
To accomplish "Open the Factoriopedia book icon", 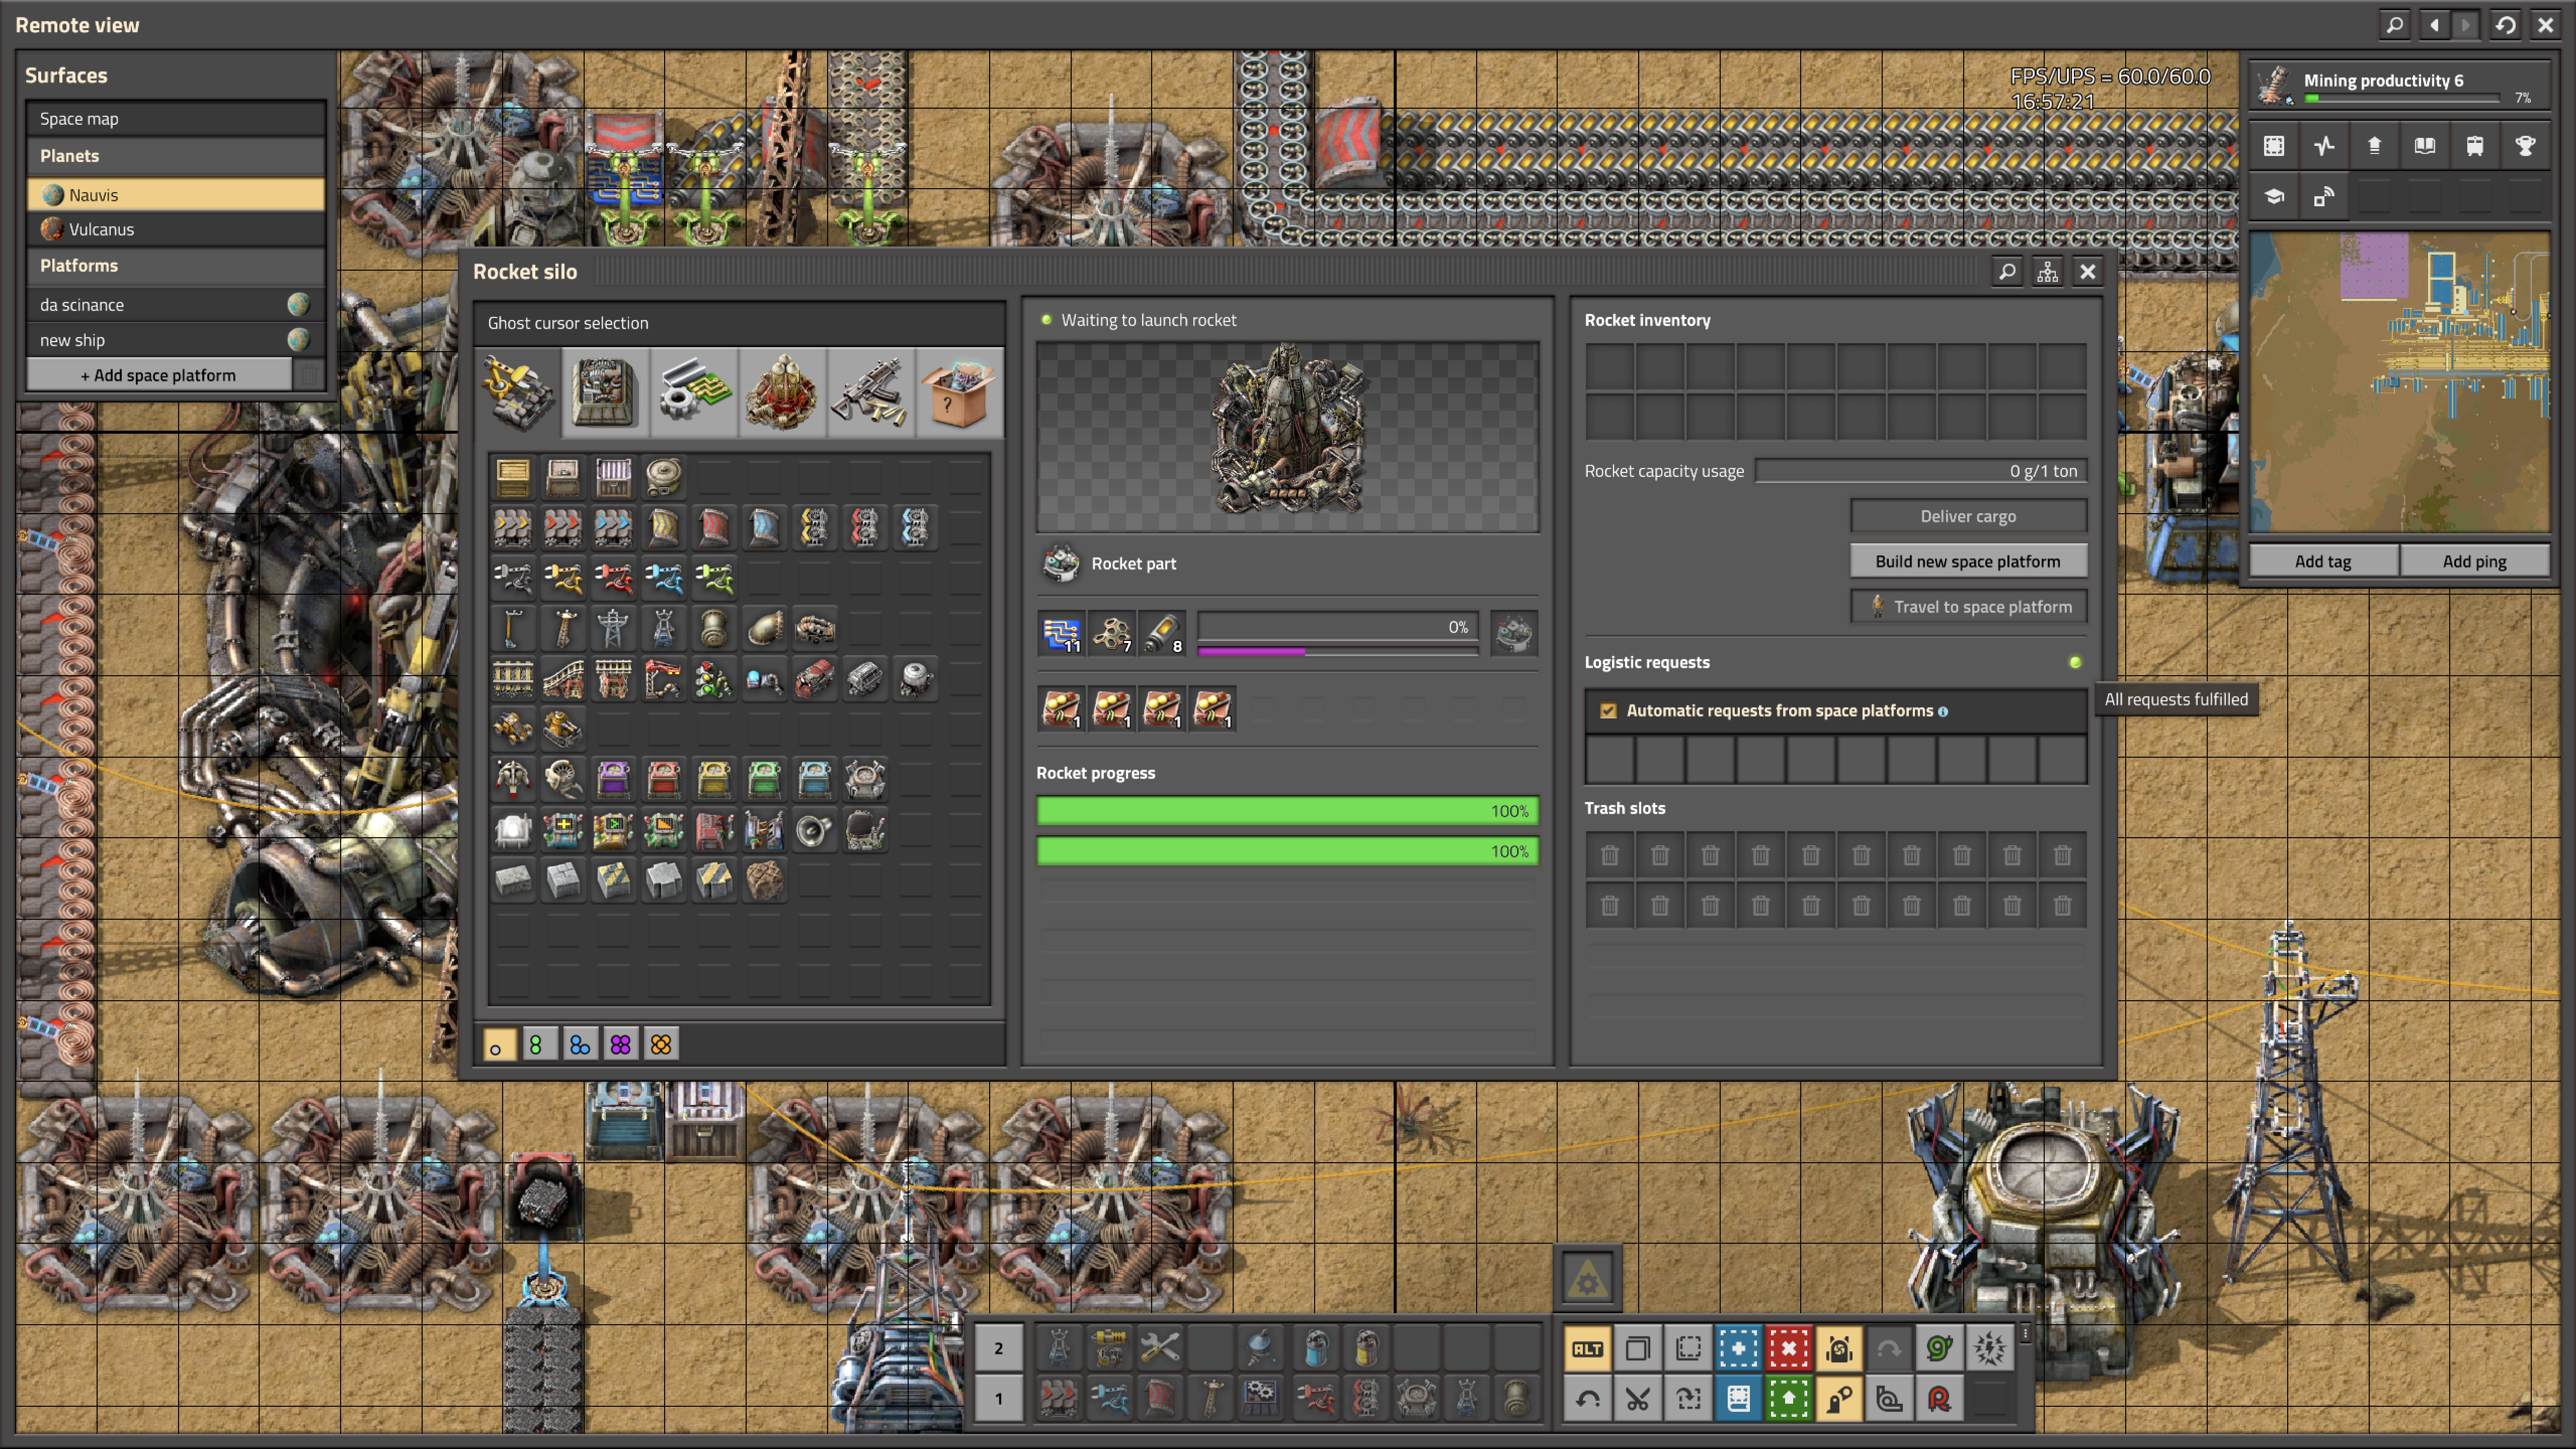I will 2425,146.
